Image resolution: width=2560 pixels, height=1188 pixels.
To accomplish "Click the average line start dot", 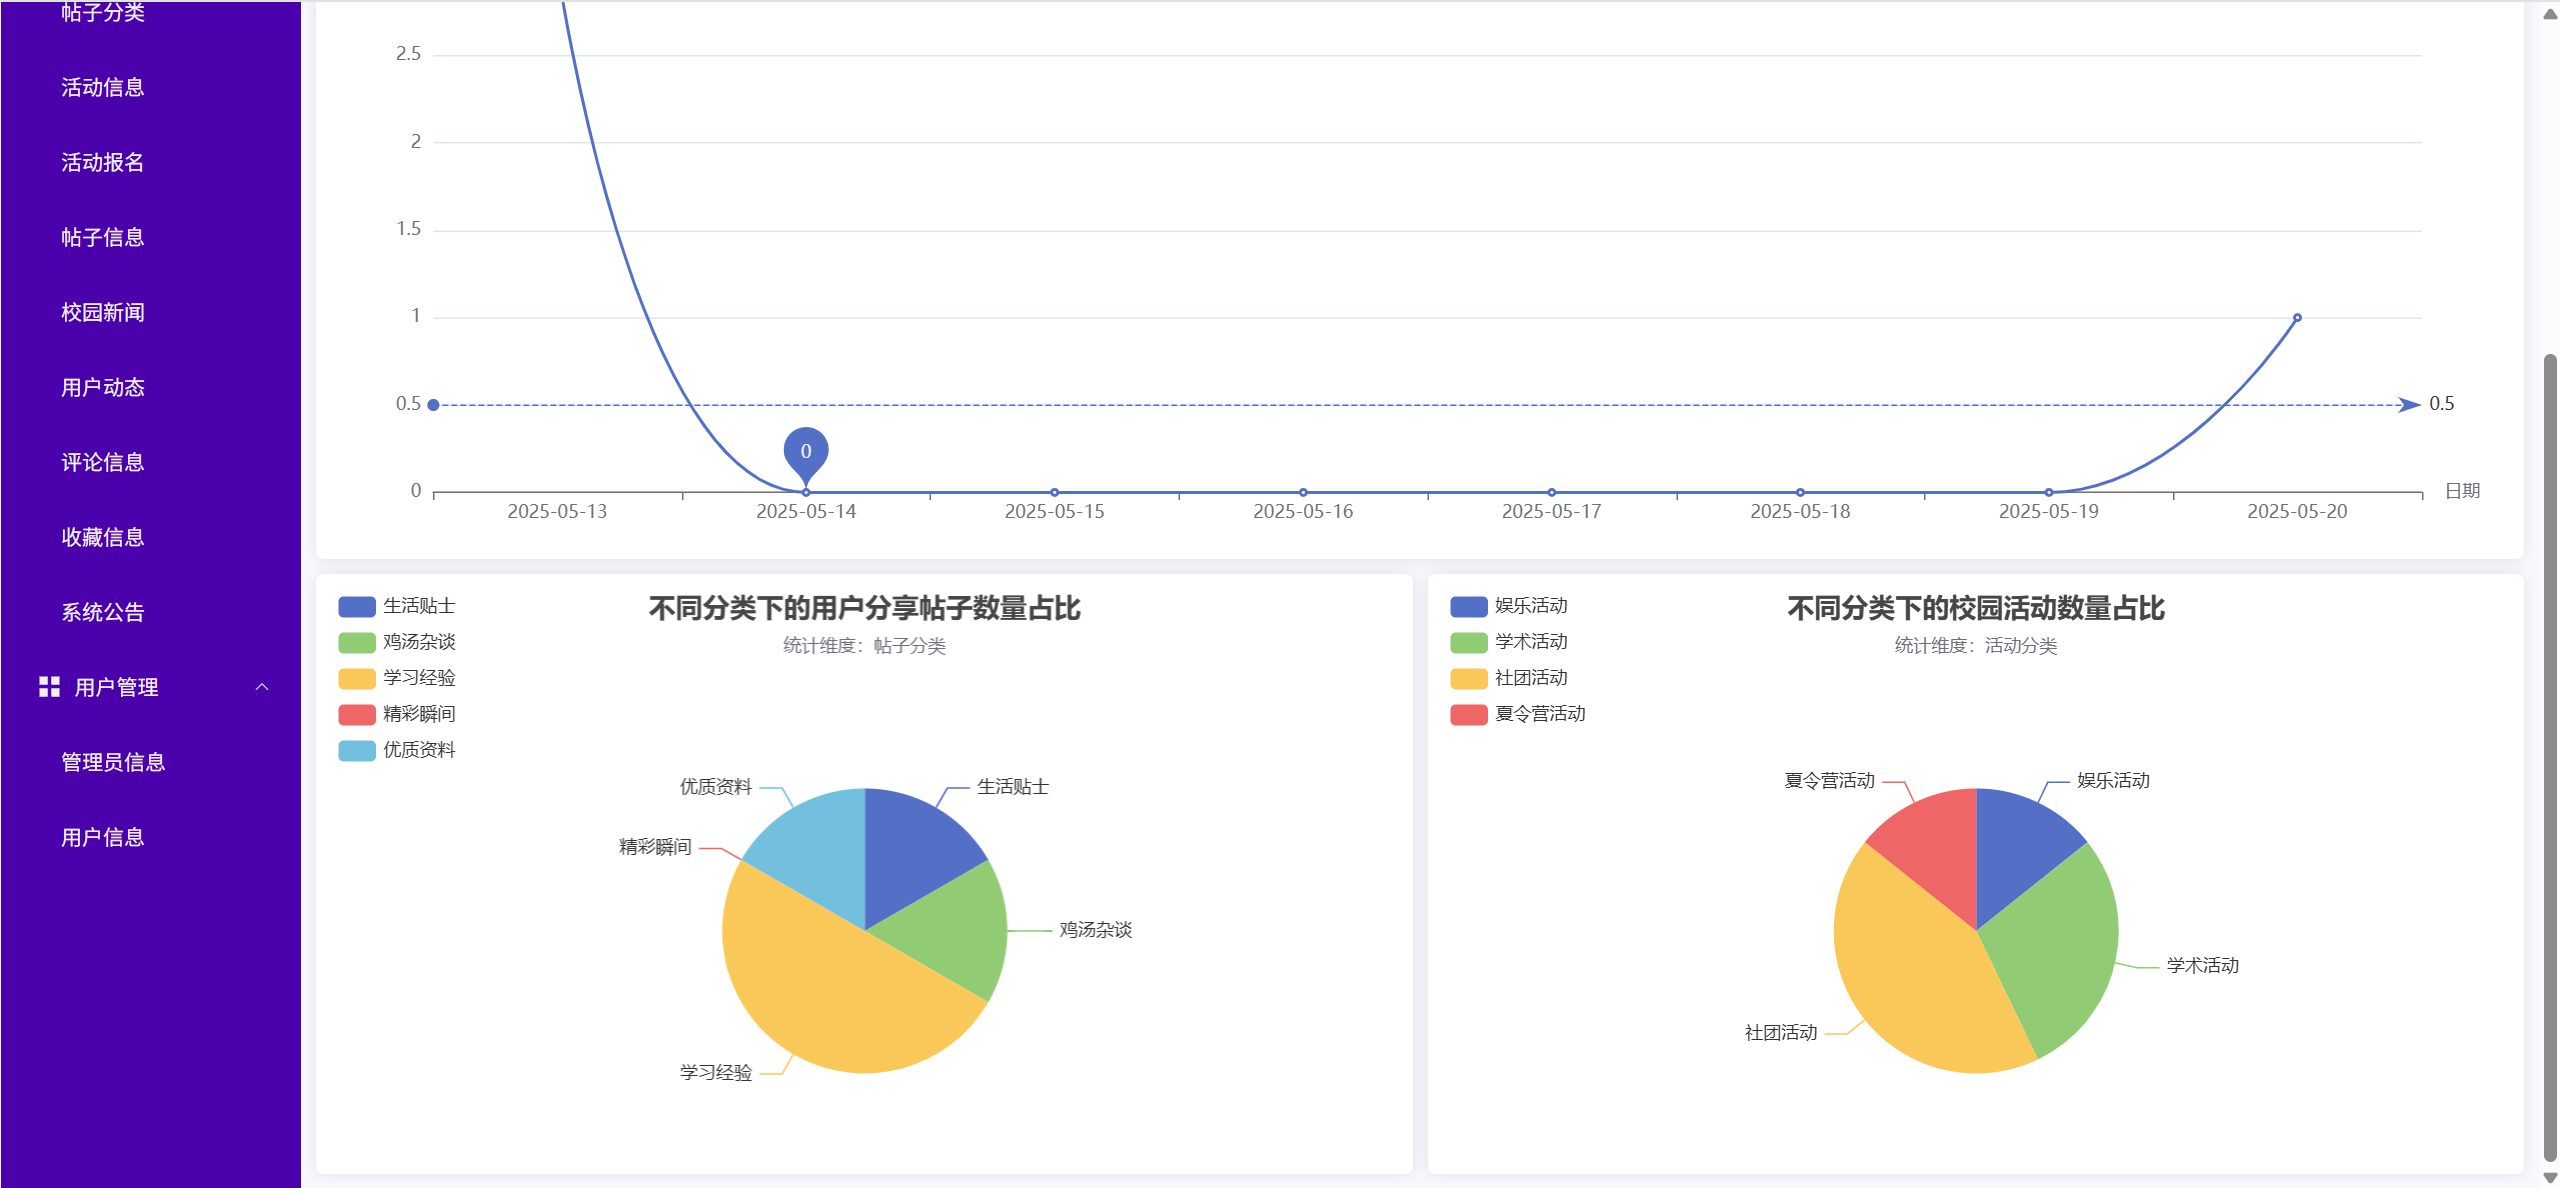I will (x=433, y=405).
